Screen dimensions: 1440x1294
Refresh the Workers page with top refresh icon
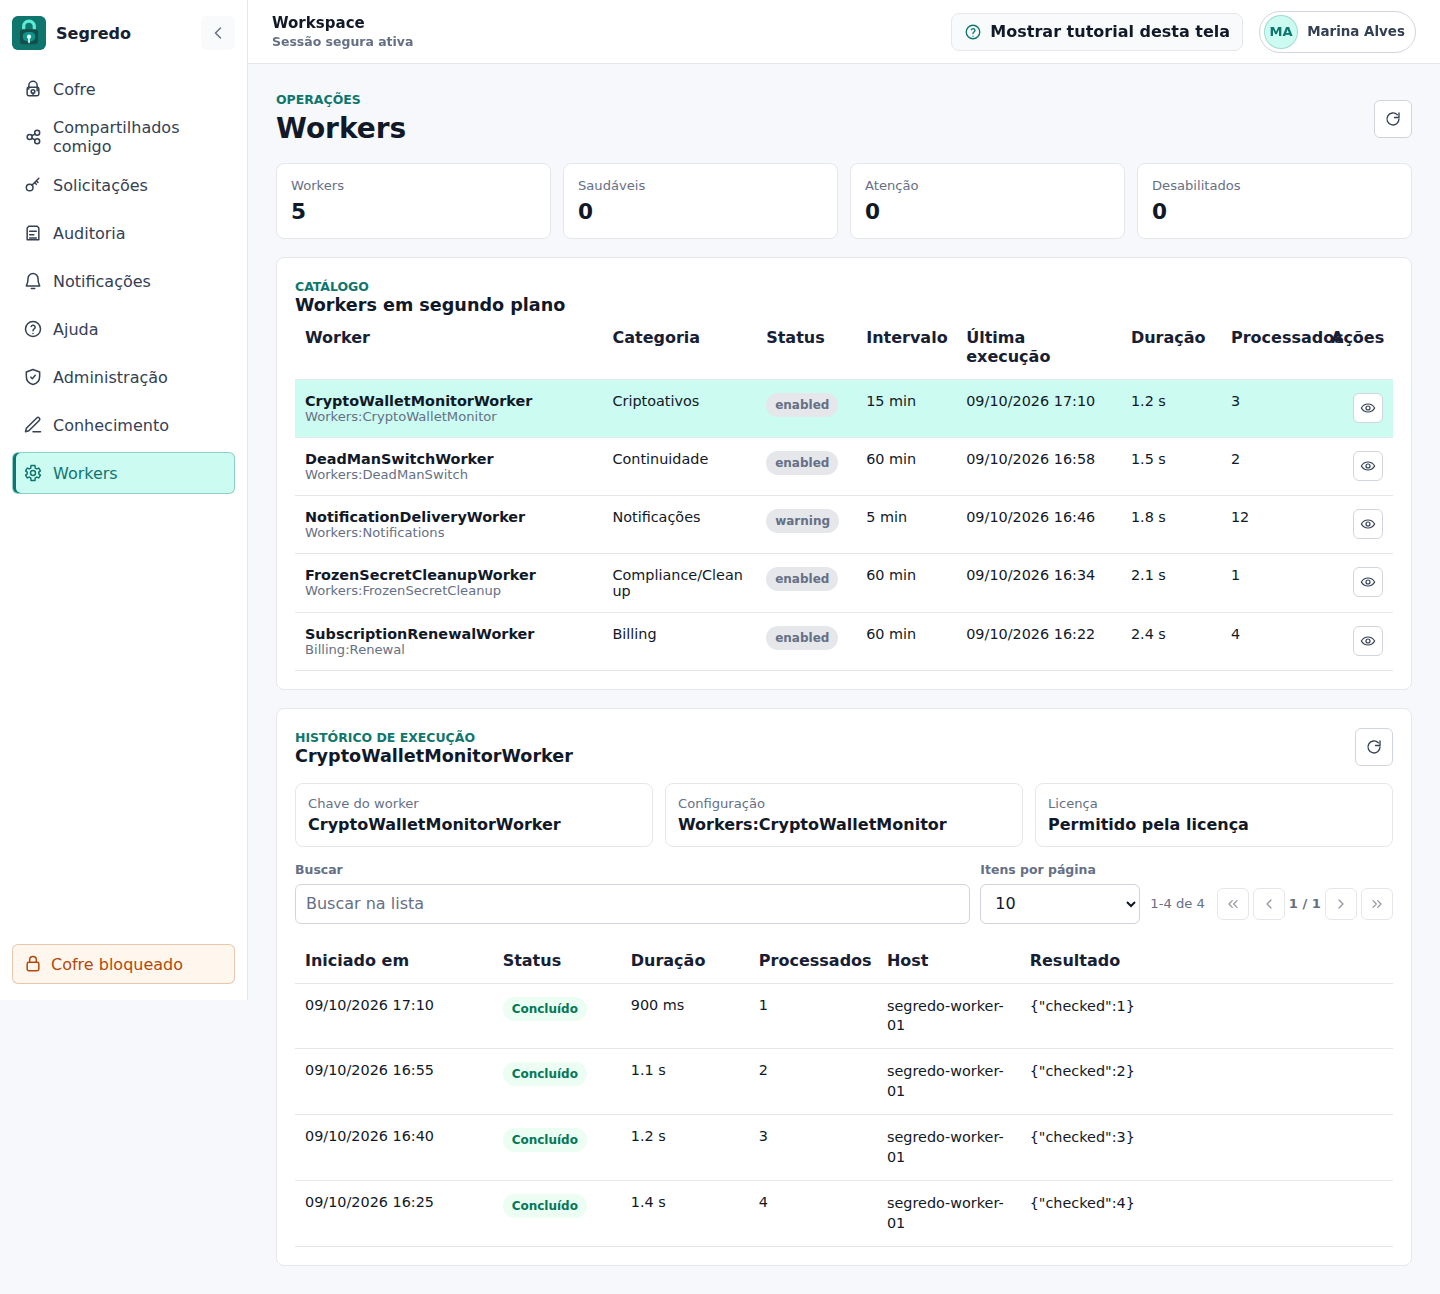[1393, 119]
